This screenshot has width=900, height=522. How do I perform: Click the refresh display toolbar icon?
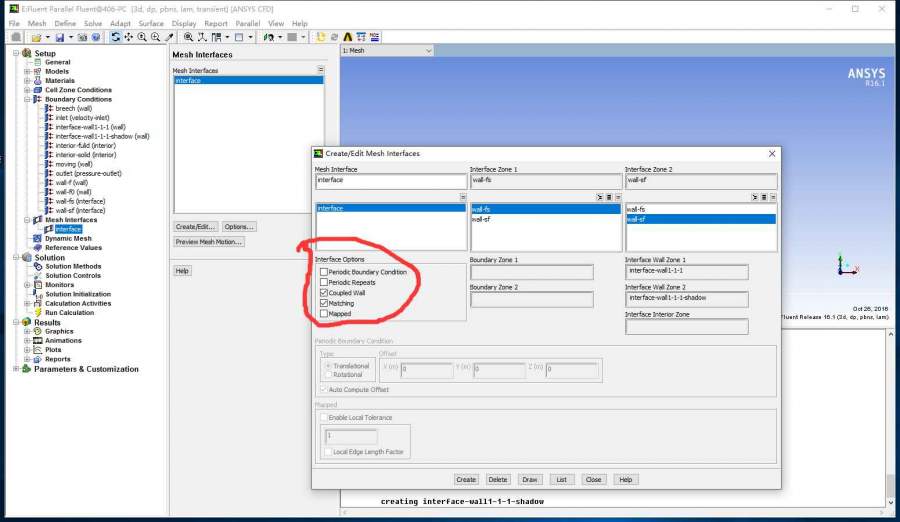click(334, 37)
